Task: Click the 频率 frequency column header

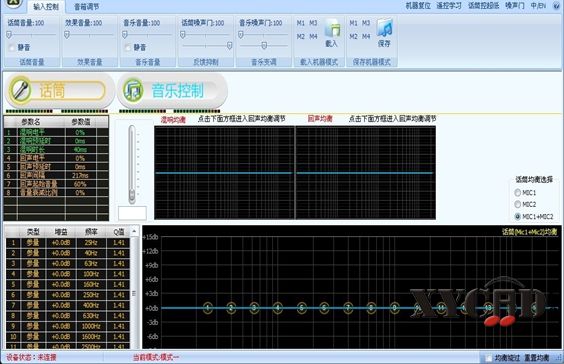Action: 91,232
